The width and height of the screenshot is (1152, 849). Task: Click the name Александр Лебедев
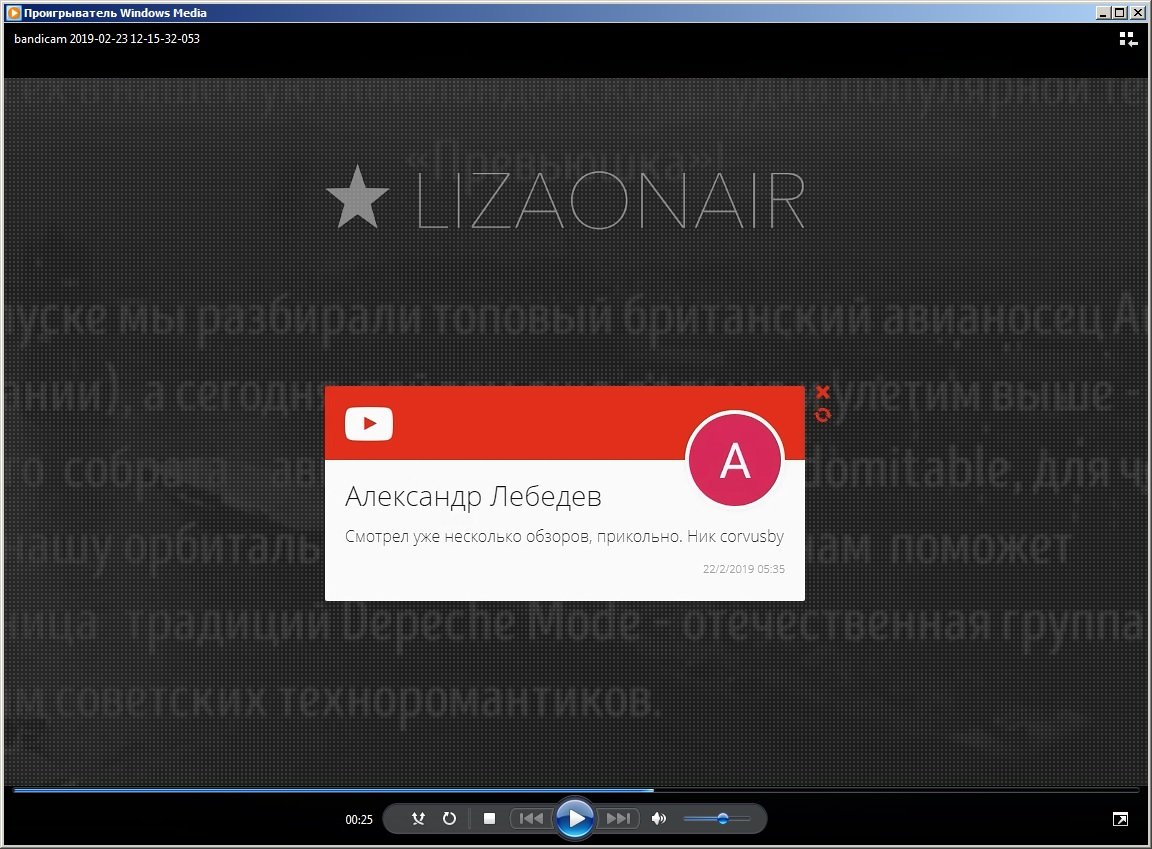473,496
